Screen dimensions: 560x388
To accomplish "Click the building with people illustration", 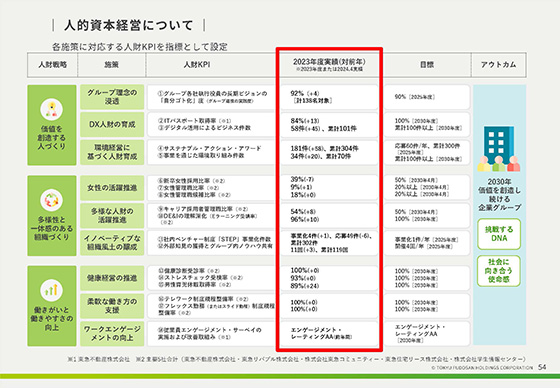I will pos(499,149).
